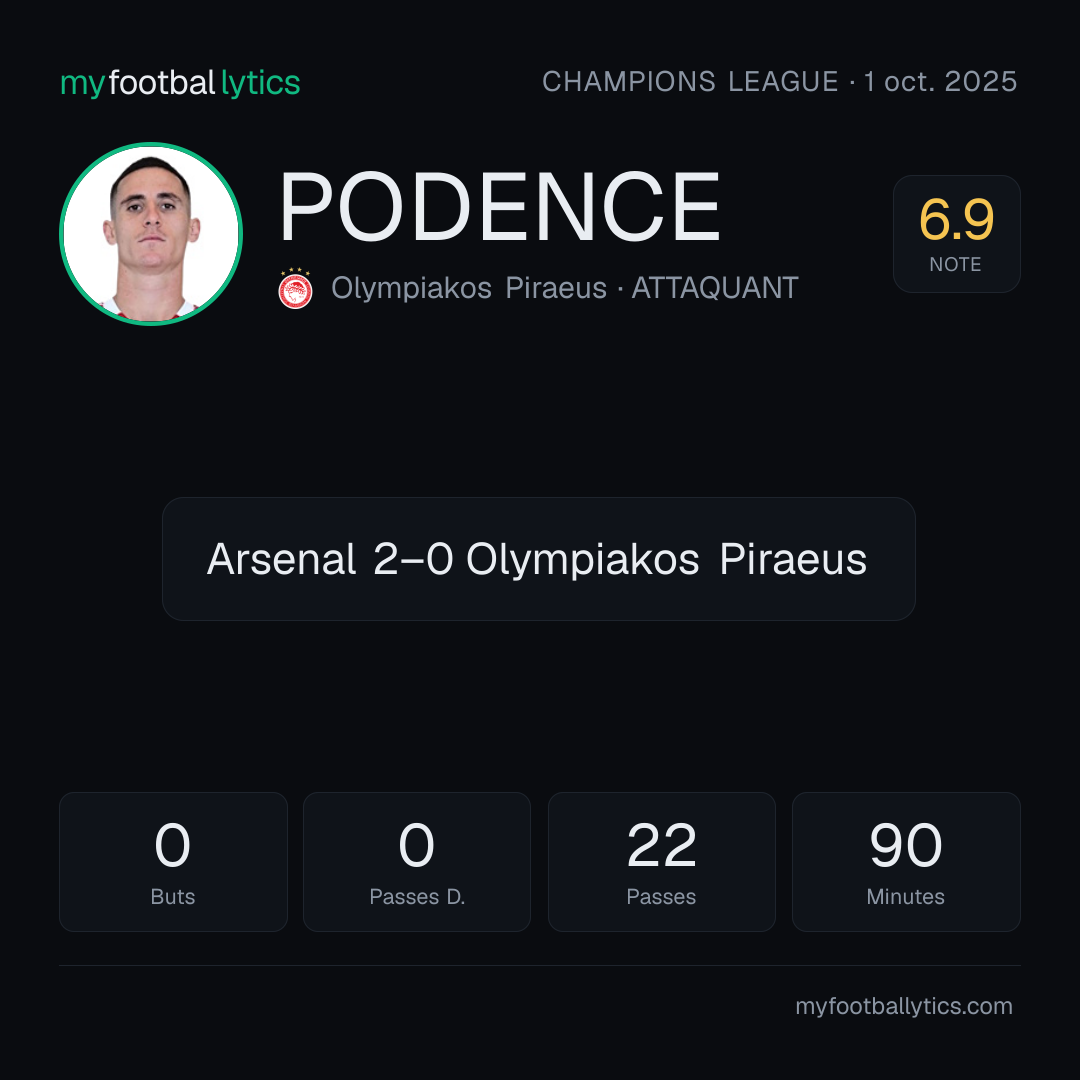This screenshot has width=1080, height=1080.
Task: Click the green 'lytics' part of the logo
Action: (x=260, y=84)
